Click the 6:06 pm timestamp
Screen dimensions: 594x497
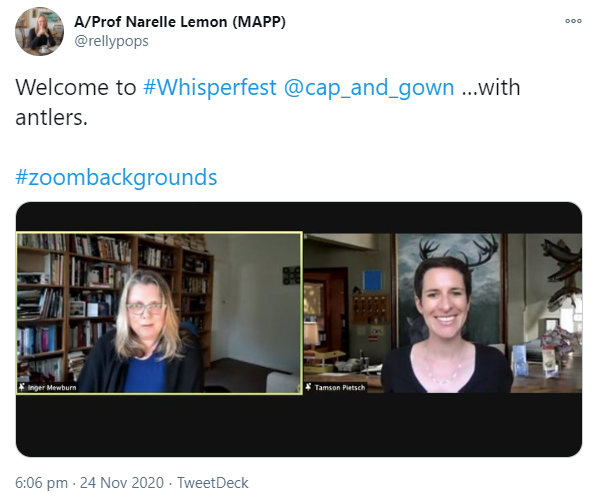pos(41,483)
